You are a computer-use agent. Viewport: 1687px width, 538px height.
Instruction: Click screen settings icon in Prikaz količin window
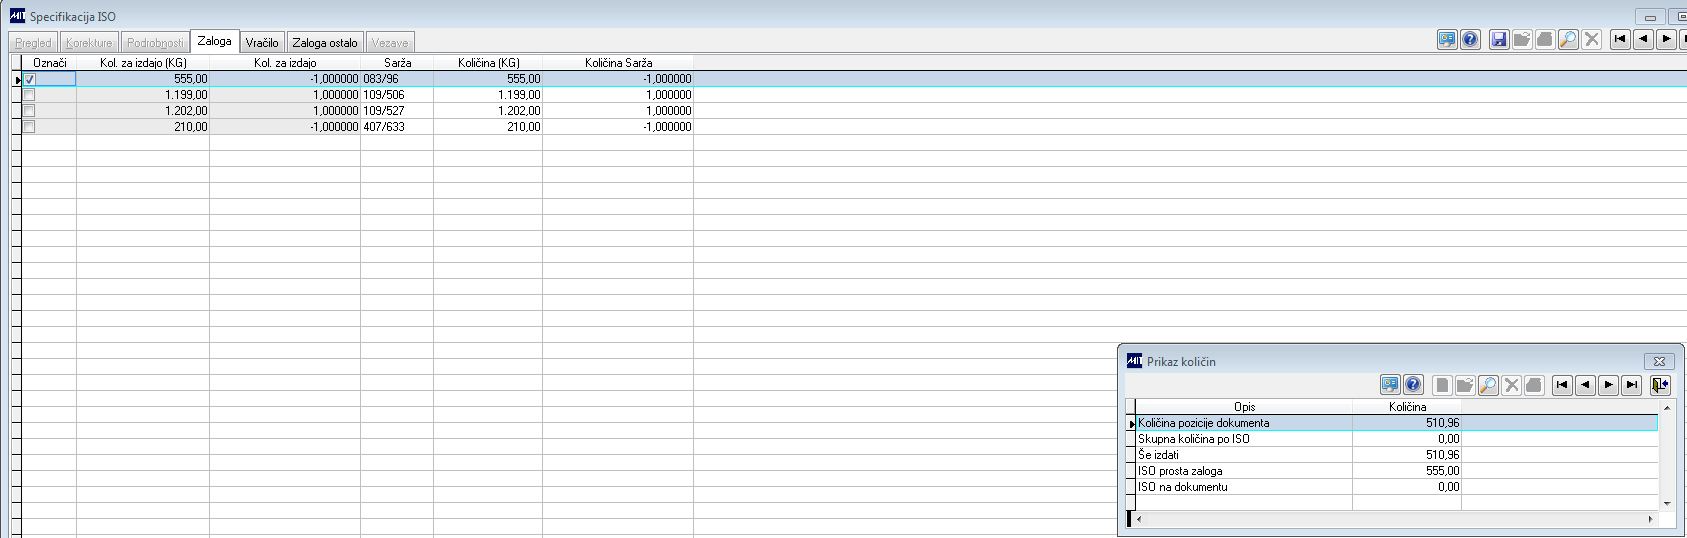pyautogui.click(x=1389, y=385)
